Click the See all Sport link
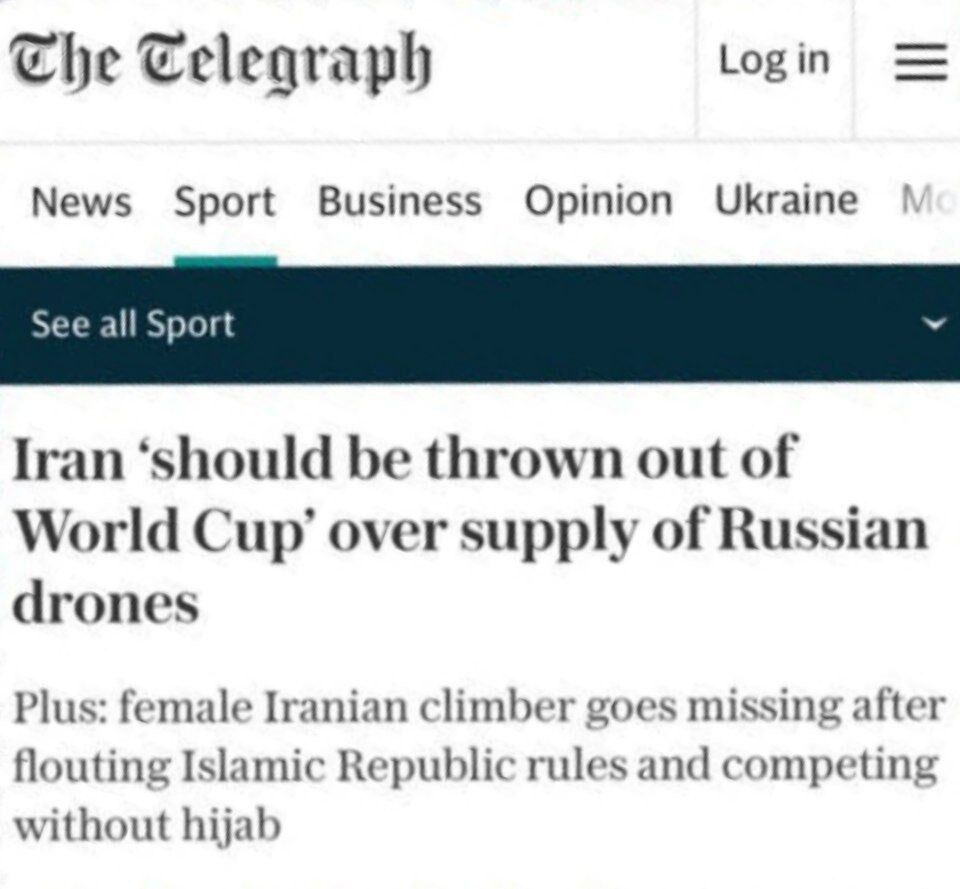The height and width of the screenshot is (889, 960). [133, 325]
